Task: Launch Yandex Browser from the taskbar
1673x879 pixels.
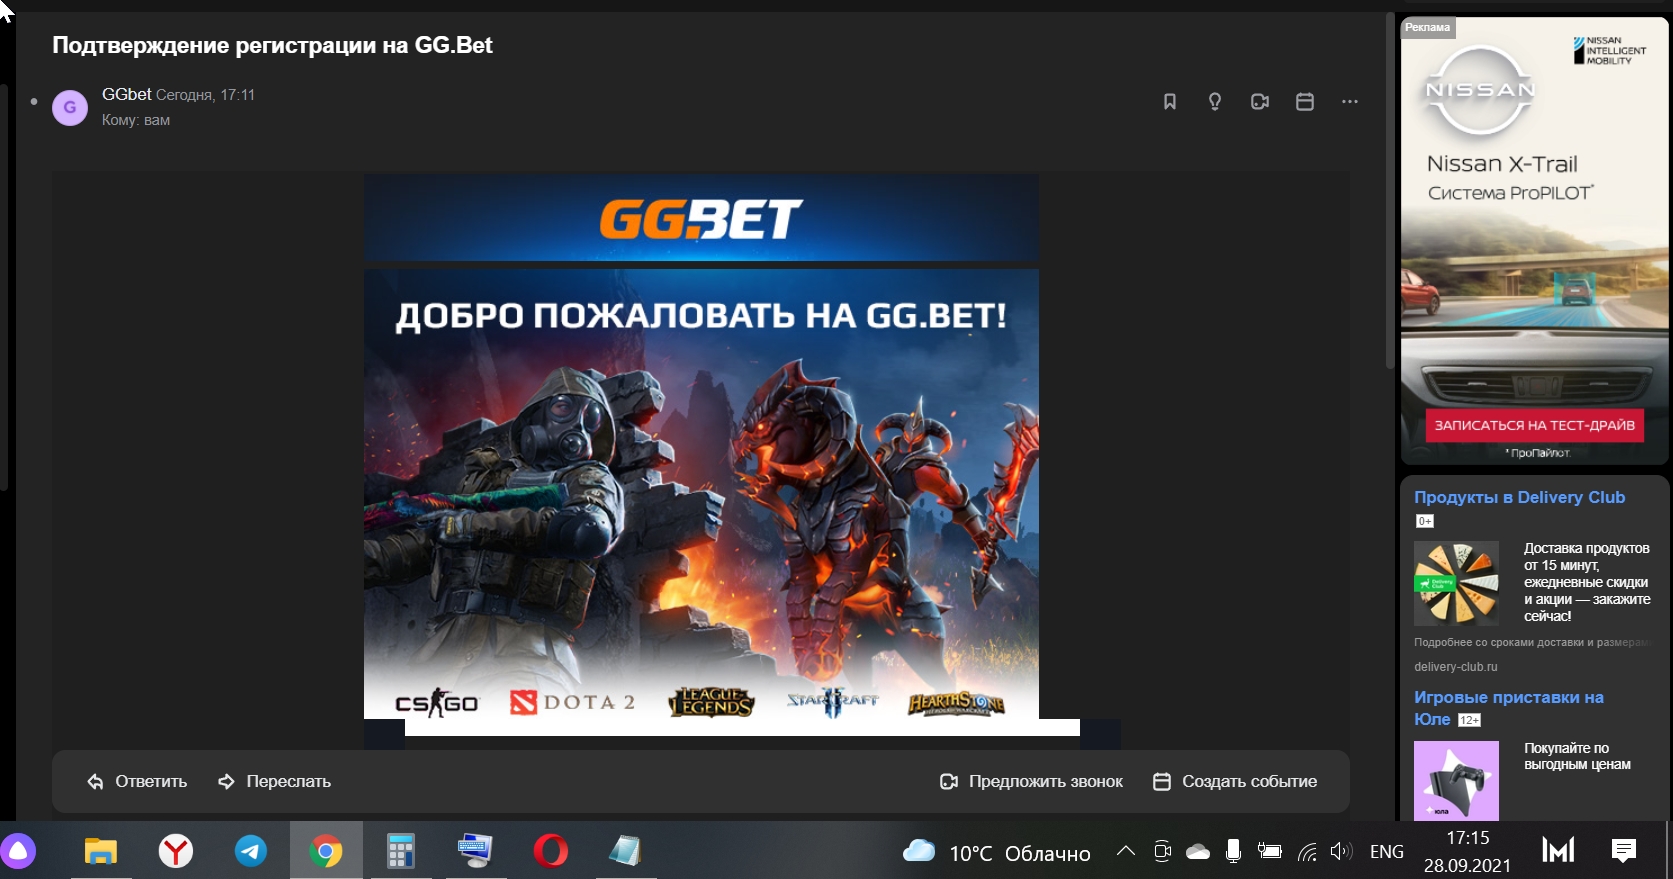Action: [x=176, y=851]
